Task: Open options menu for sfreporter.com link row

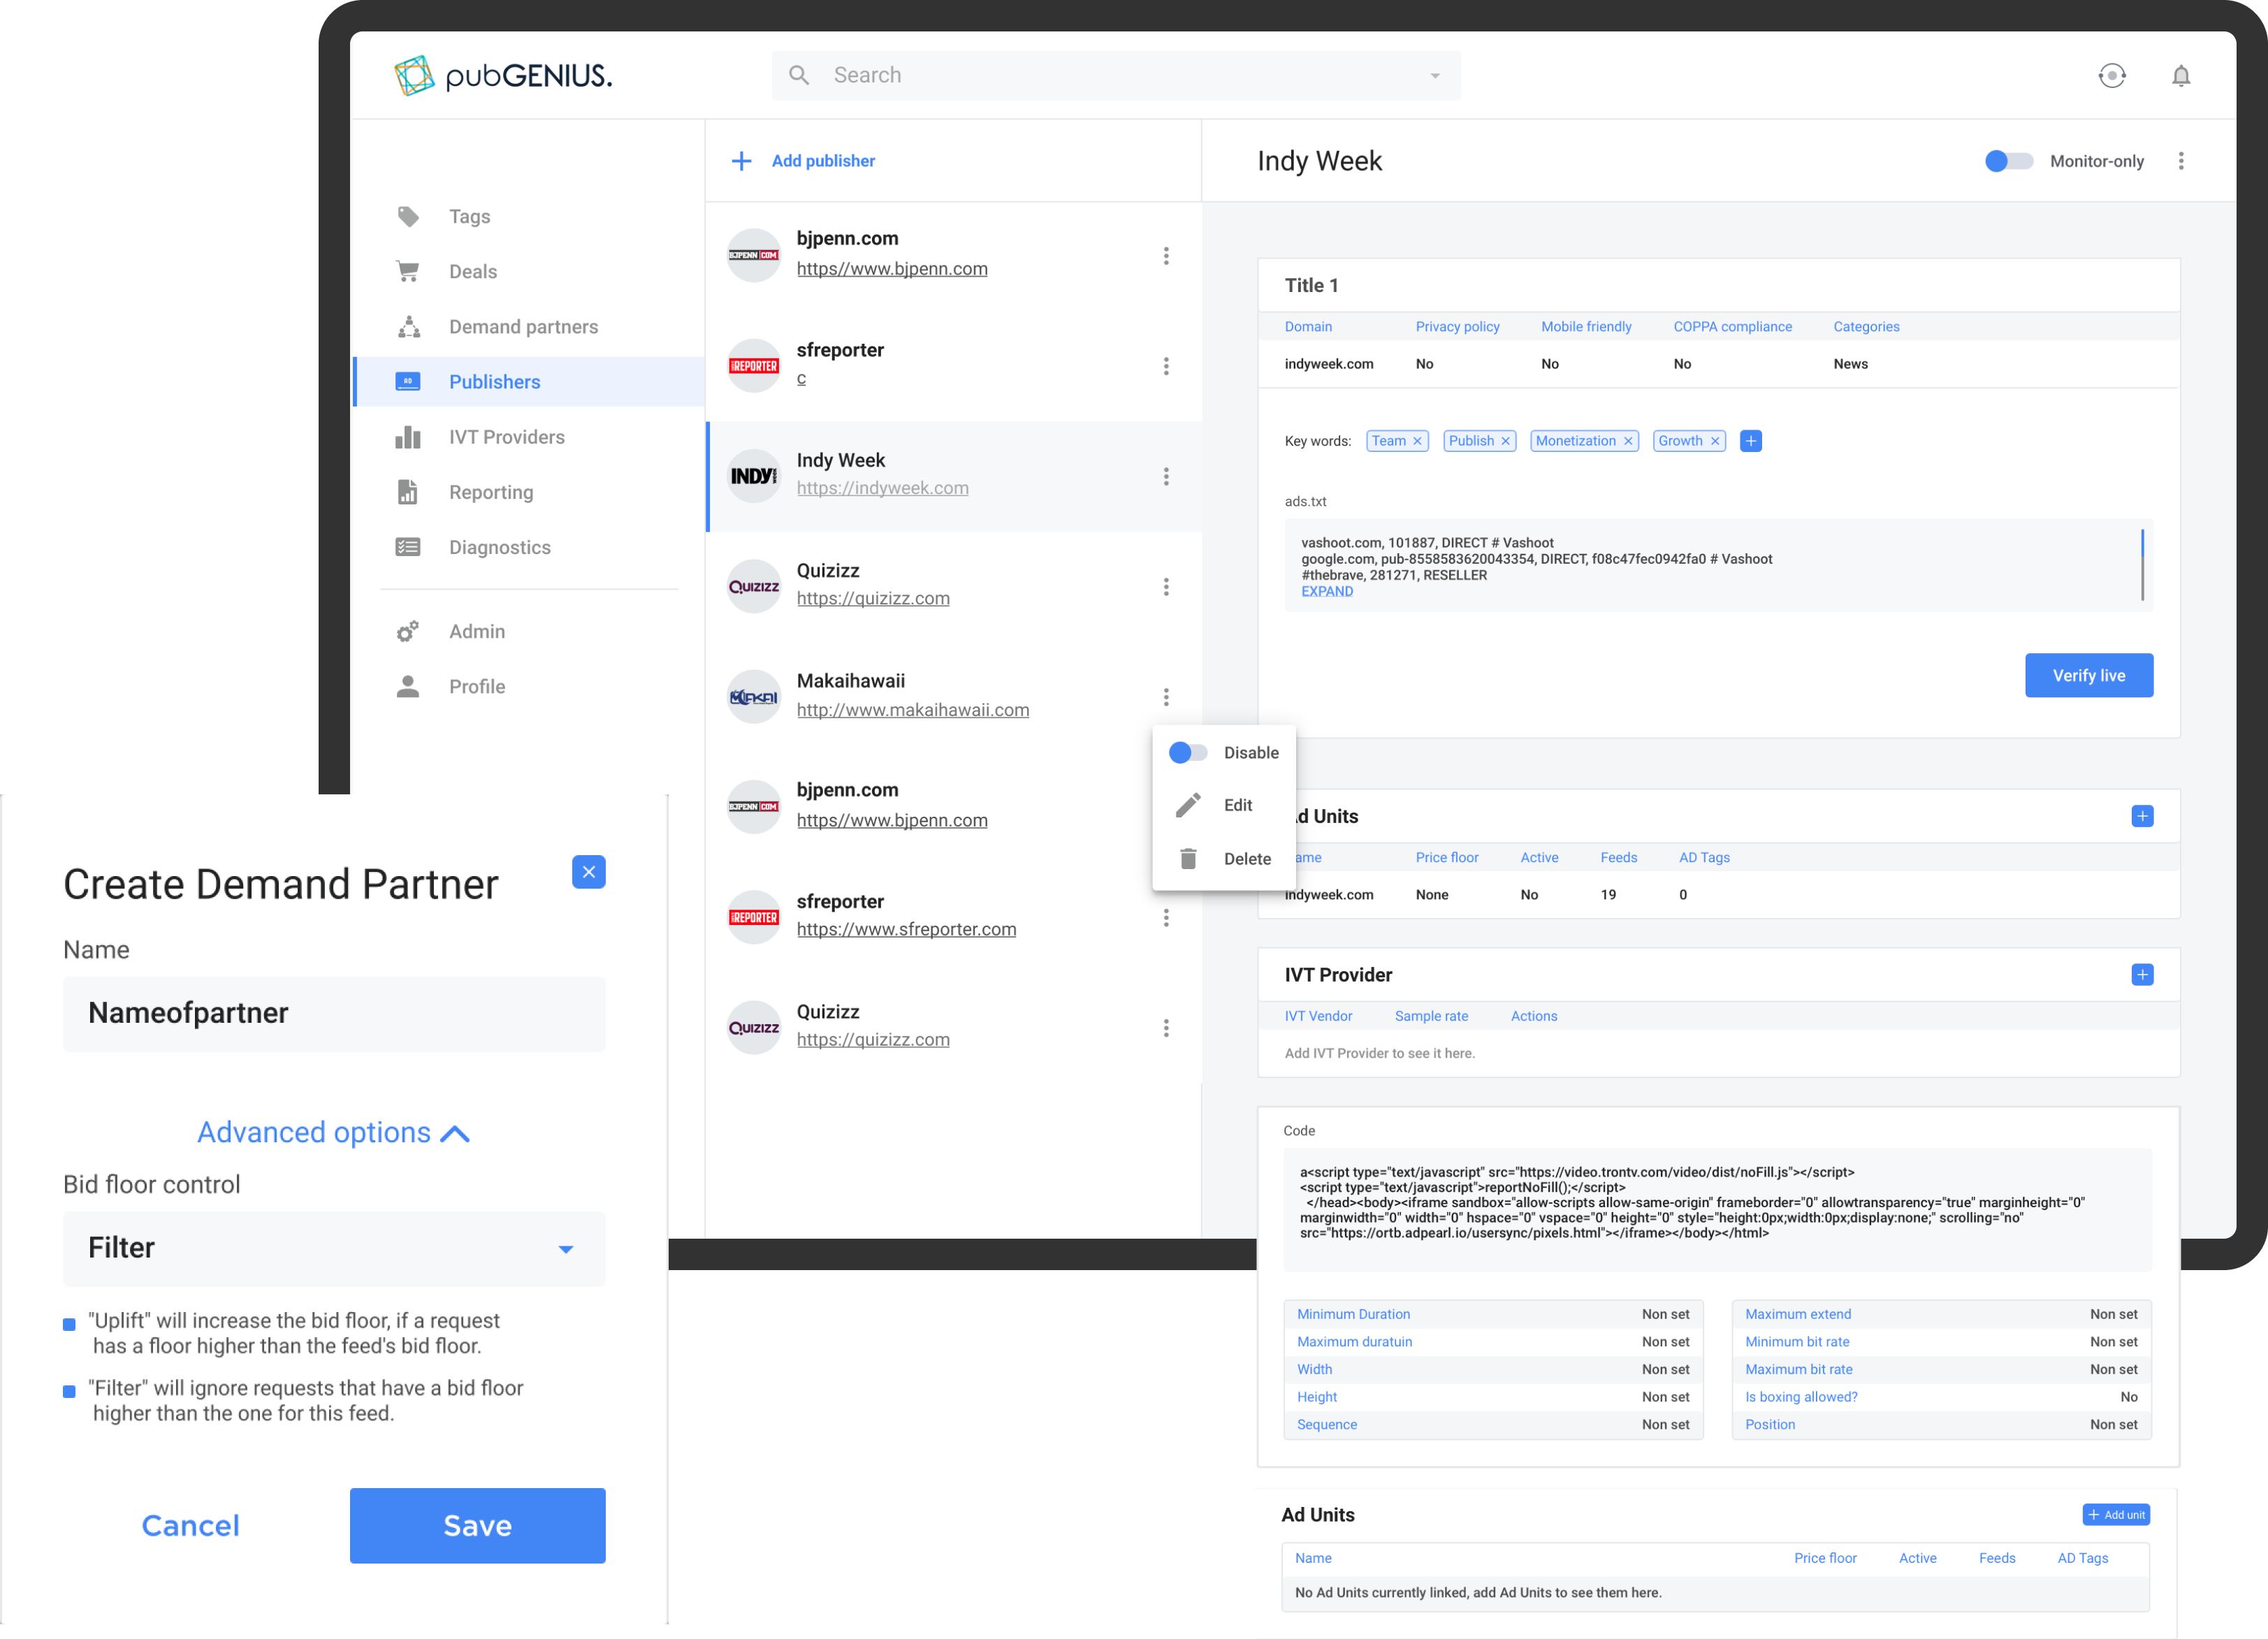Action: coord(1166,917)
